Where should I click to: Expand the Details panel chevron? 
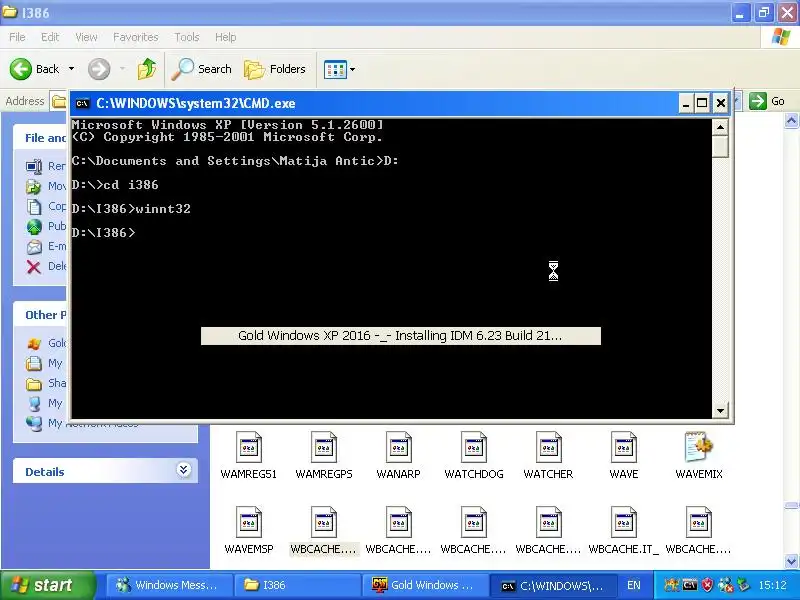point(184,469)
